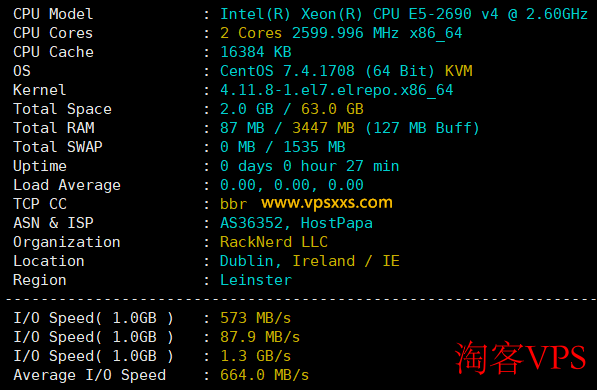This screenshot has width=597, height=390.
Task: Click the used space "2.0 GB"
Action: coord(247,109)
